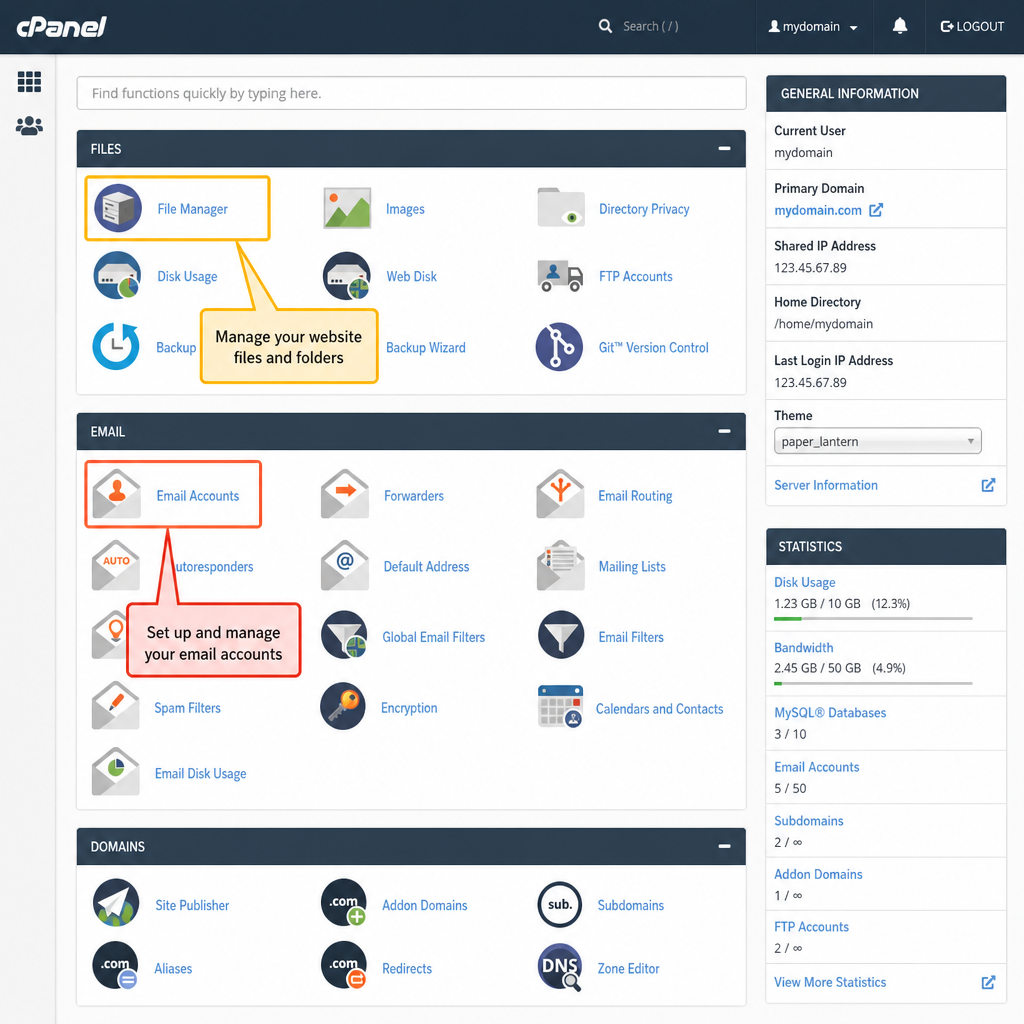Image resolution: width=1024 pixels, height=1024 pixels.
Task: Click the Site Publisher link text
Action: (x=192, y=905)
